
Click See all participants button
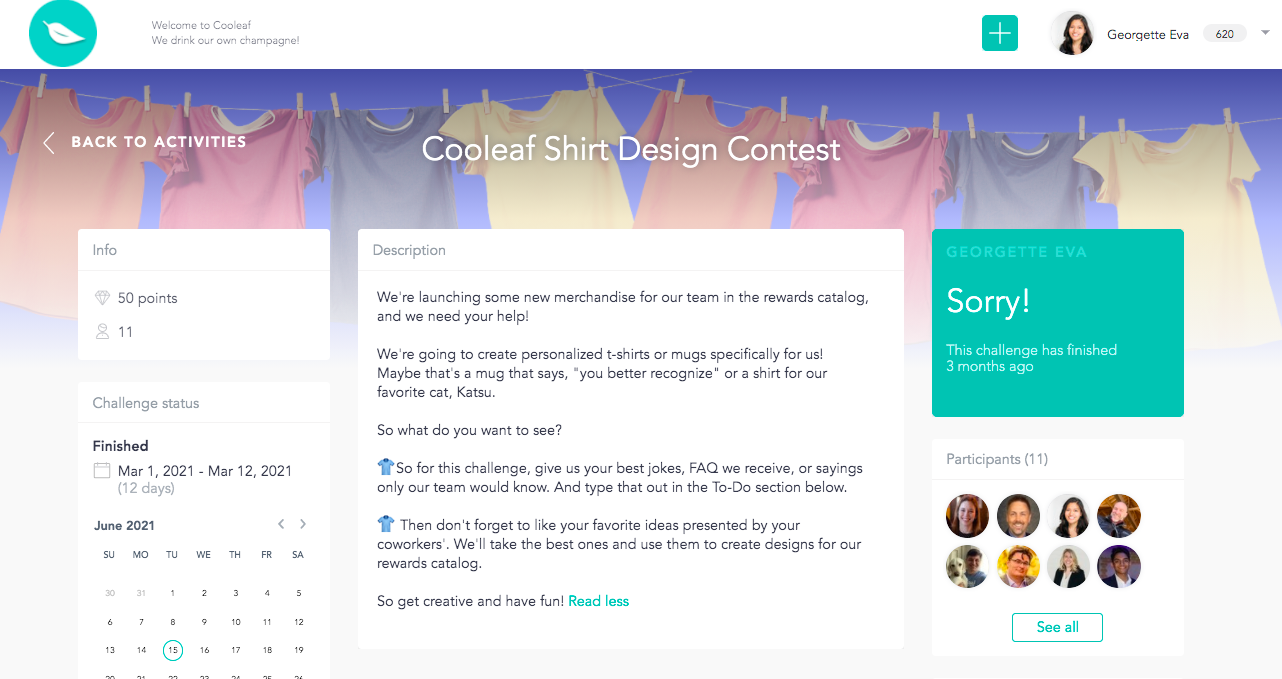(x=1057, y=627)
